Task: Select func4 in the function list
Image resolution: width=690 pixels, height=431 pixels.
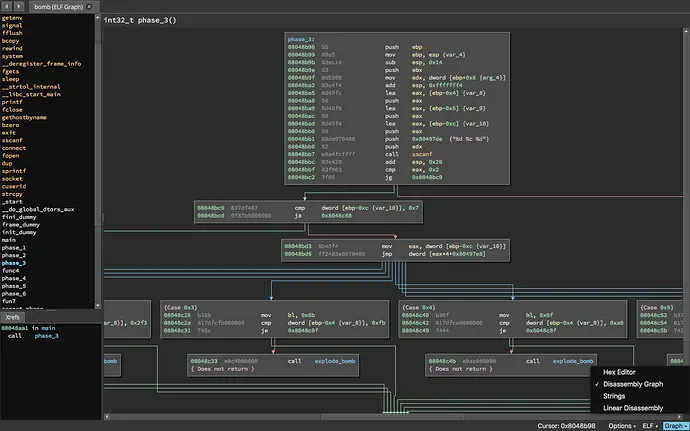Action: click(10, 271)
